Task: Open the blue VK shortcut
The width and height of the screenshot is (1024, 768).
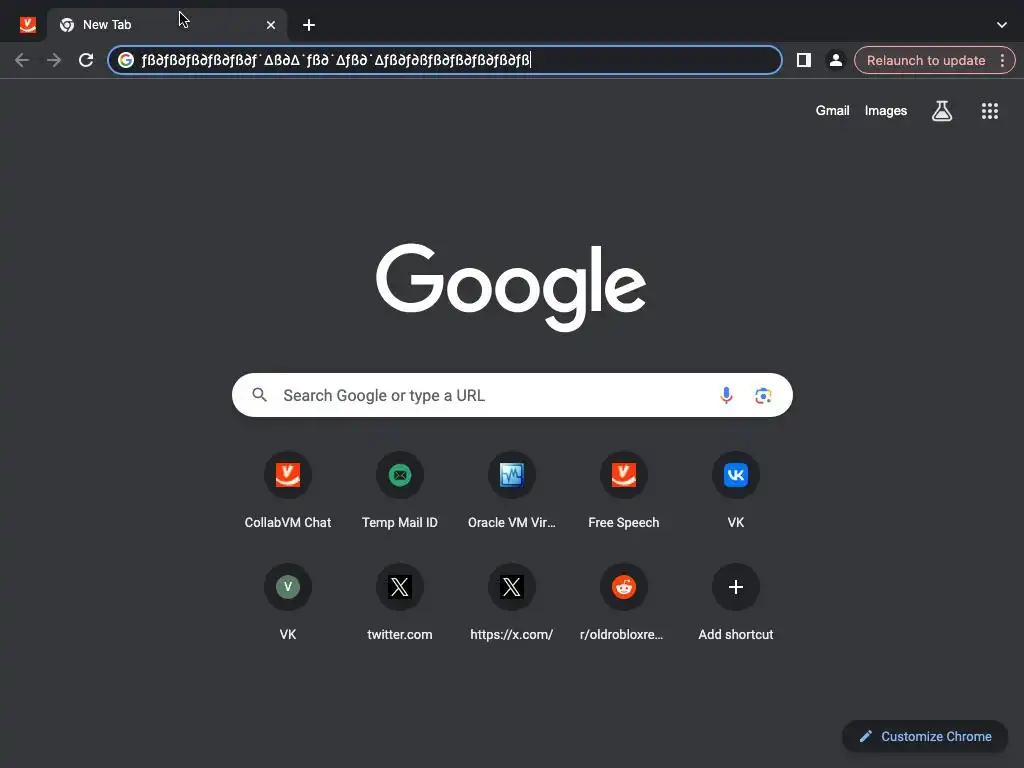Action: click(x=736, y=490)
